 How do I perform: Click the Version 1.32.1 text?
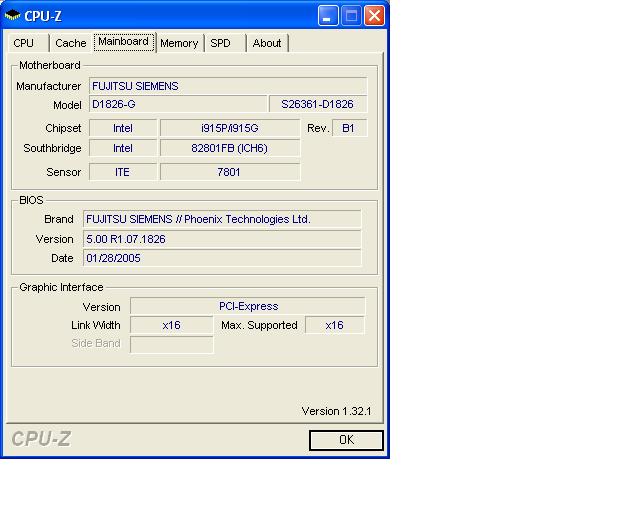(336, 411)
